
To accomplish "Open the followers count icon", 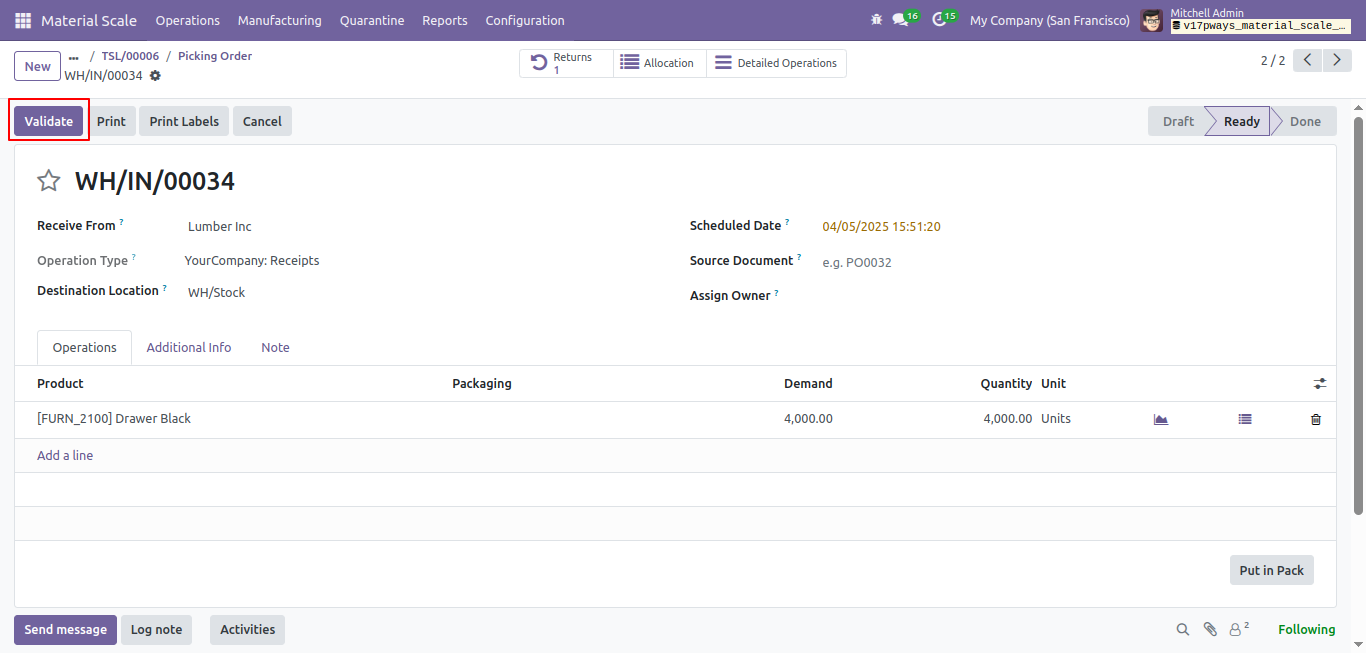I will tap(1239, 629).
